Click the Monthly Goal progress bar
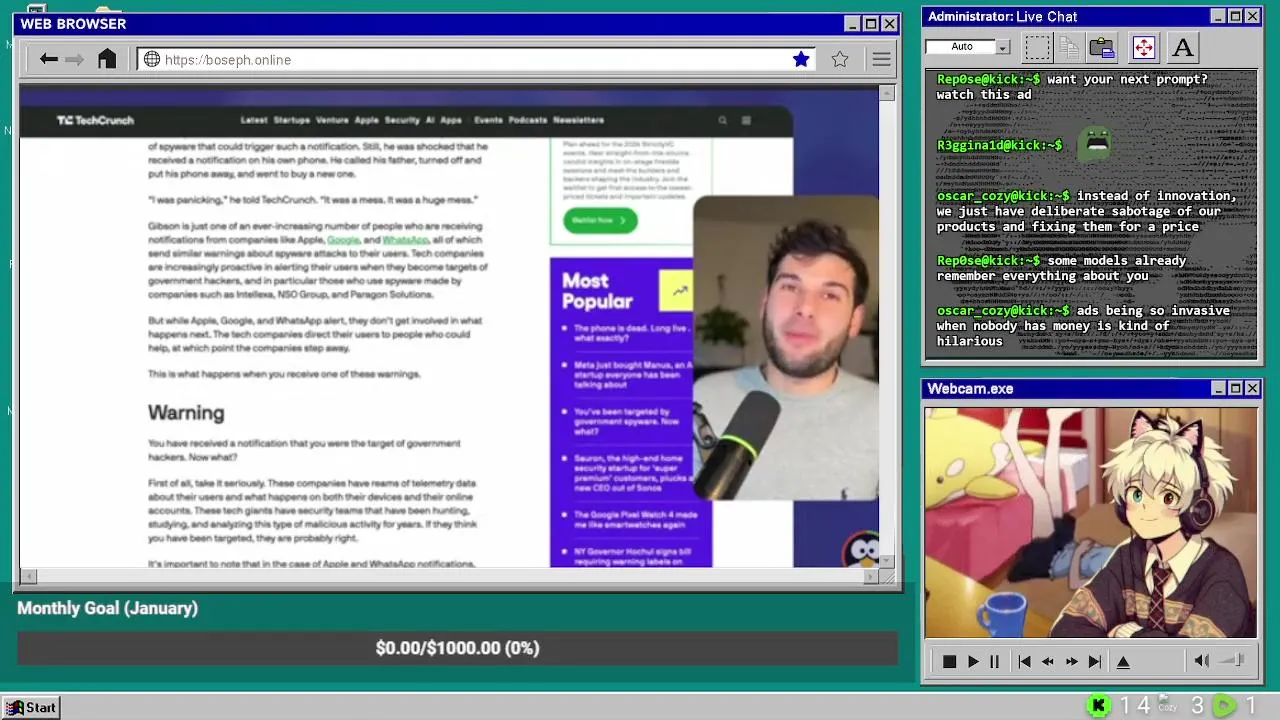Screen dimensions: 1280x720 [457, 648]
